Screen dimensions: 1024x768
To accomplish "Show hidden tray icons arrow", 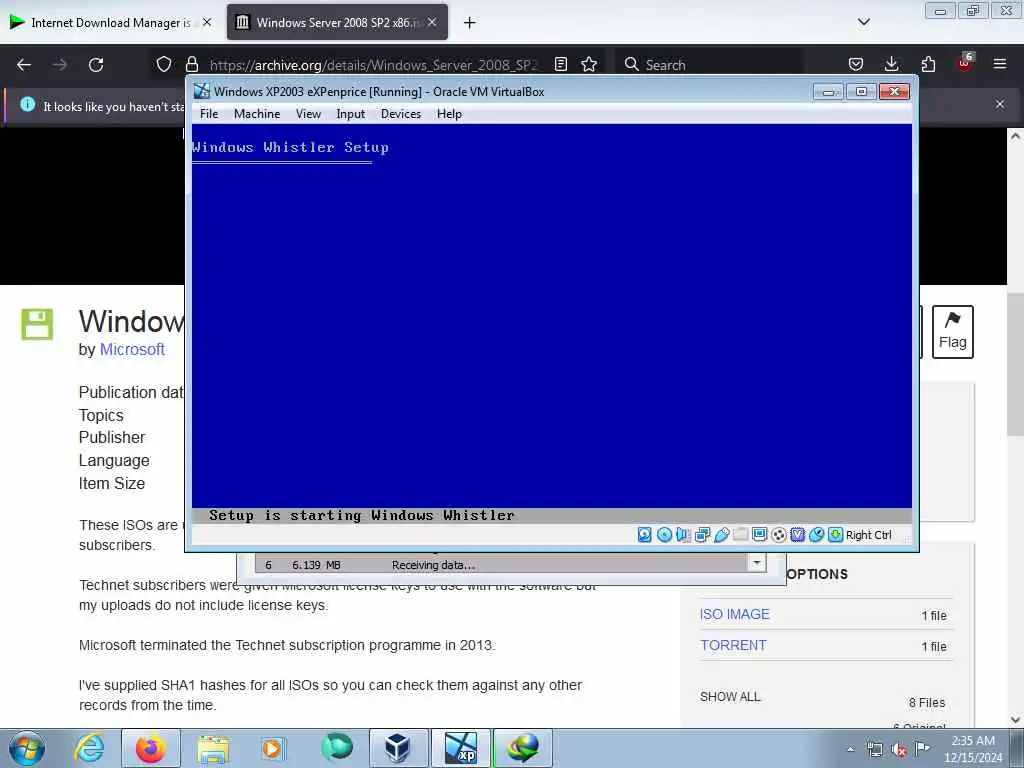I will point(850,749).
